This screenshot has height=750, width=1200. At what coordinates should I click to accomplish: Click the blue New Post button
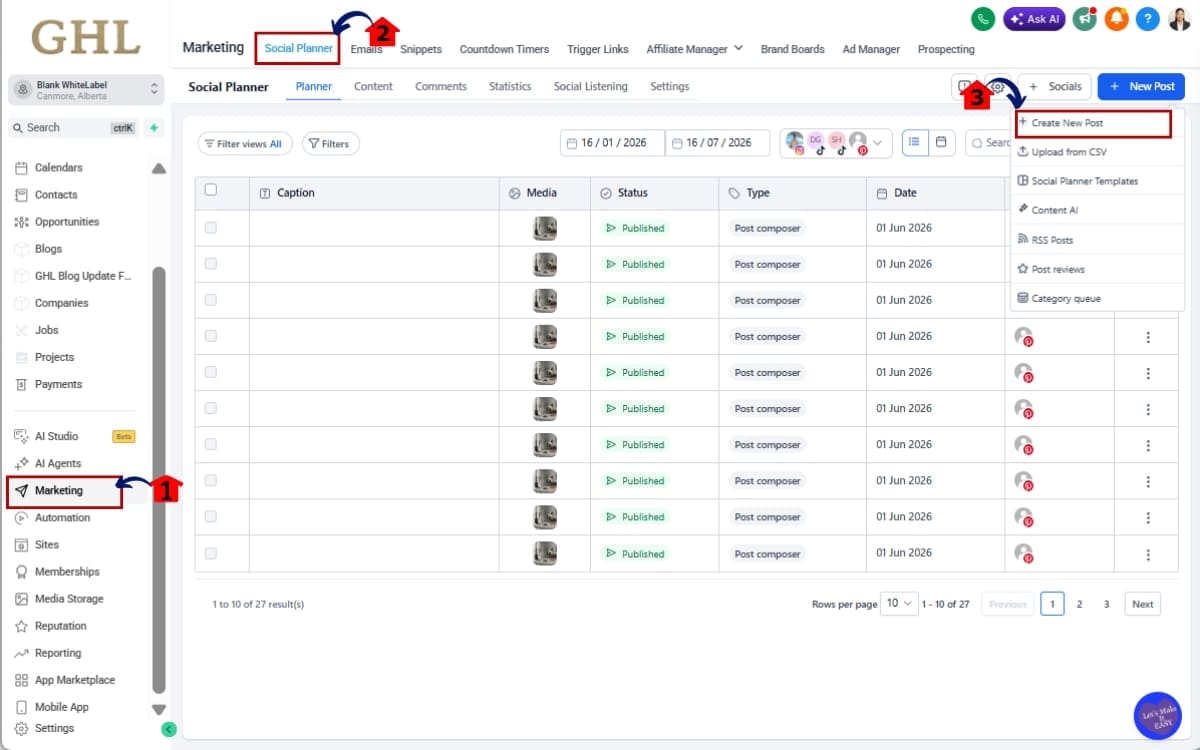click(1141, 87)
